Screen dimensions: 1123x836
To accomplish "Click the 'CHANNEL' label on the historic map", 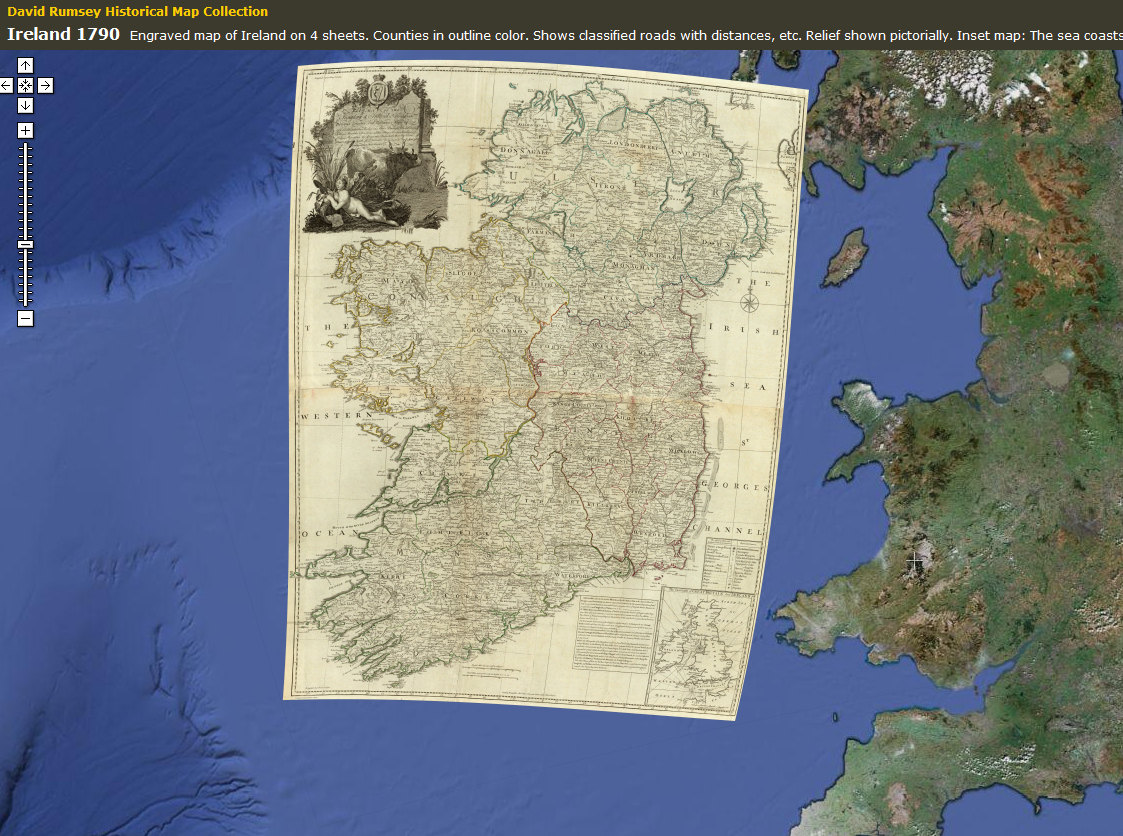I will pos(728,530).
